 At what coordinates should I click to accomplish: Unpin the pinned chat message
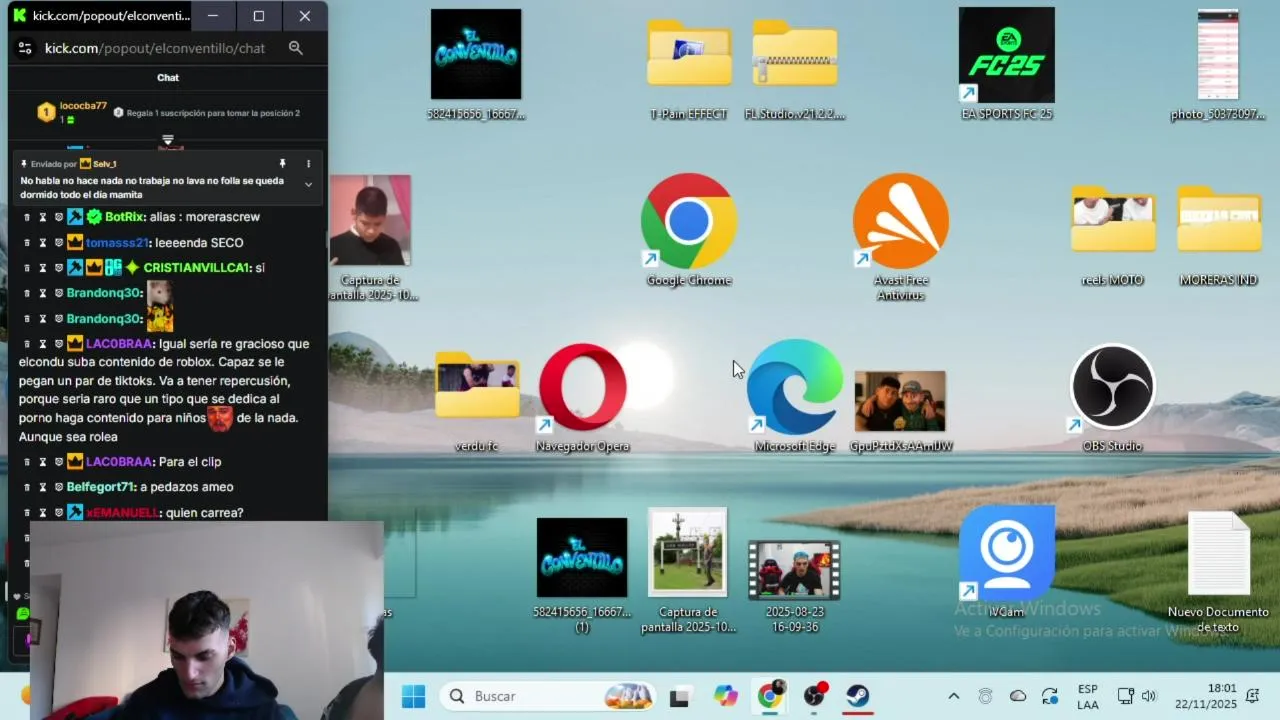[282, 163]
